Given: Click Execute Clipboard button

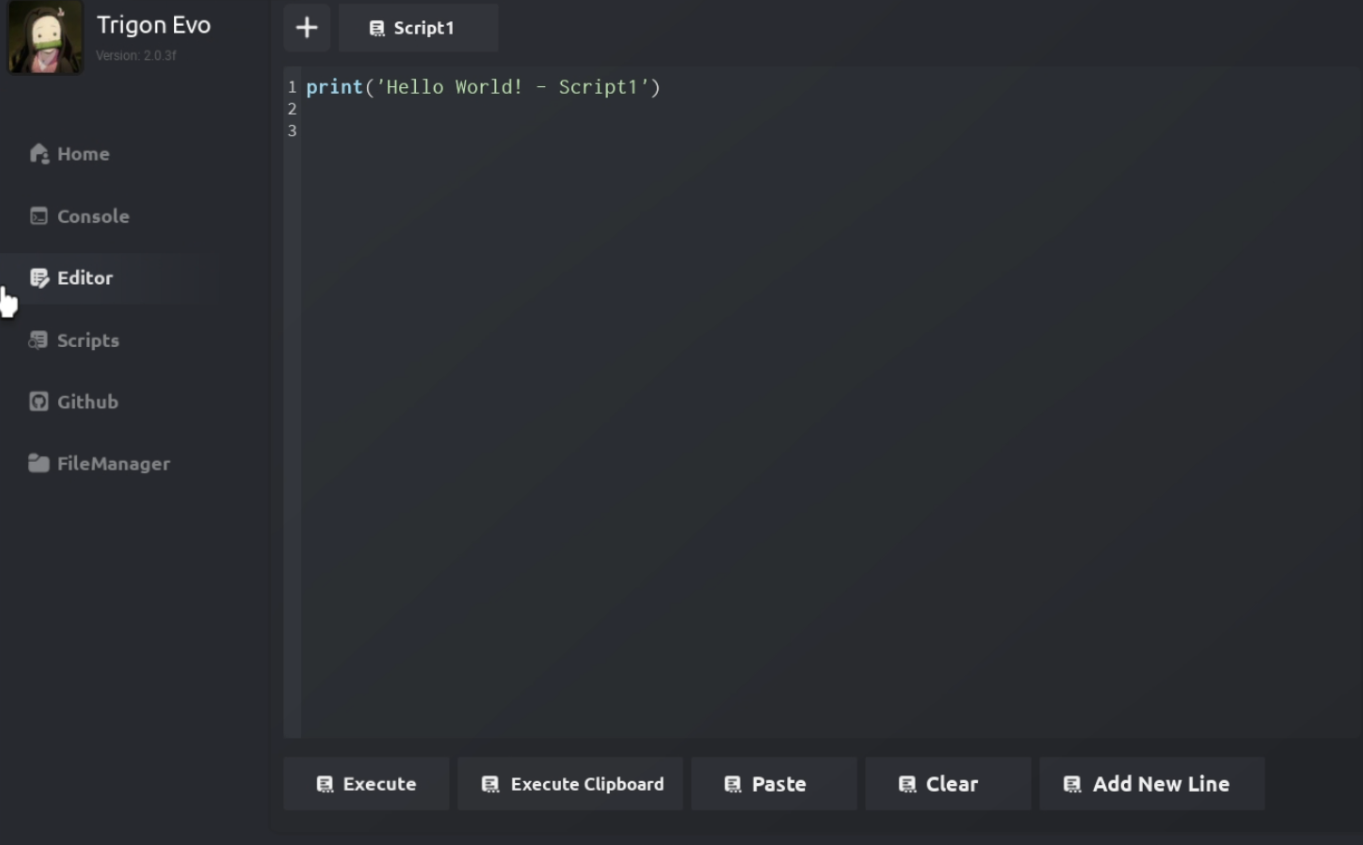Looking at the screenshot, I should pos(570,784).
